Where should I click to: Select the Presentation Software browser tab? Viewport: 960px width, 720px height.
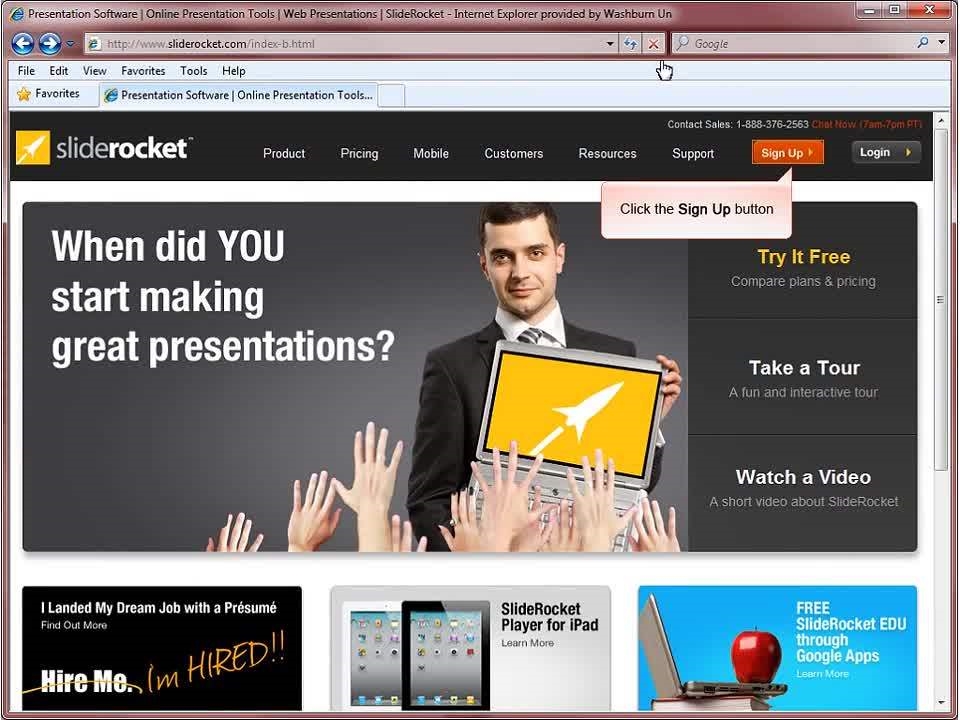pos(239,95)
